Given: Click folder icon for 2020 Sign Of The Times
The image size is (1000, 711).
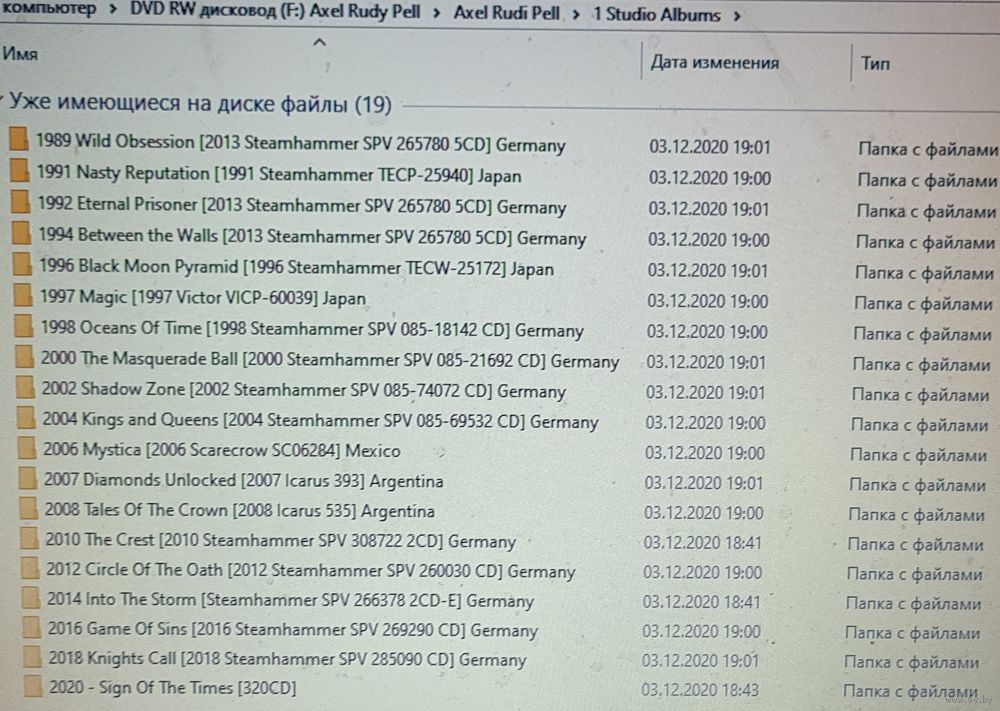Looking at the screenshot, I should click(x=33, y=686).
